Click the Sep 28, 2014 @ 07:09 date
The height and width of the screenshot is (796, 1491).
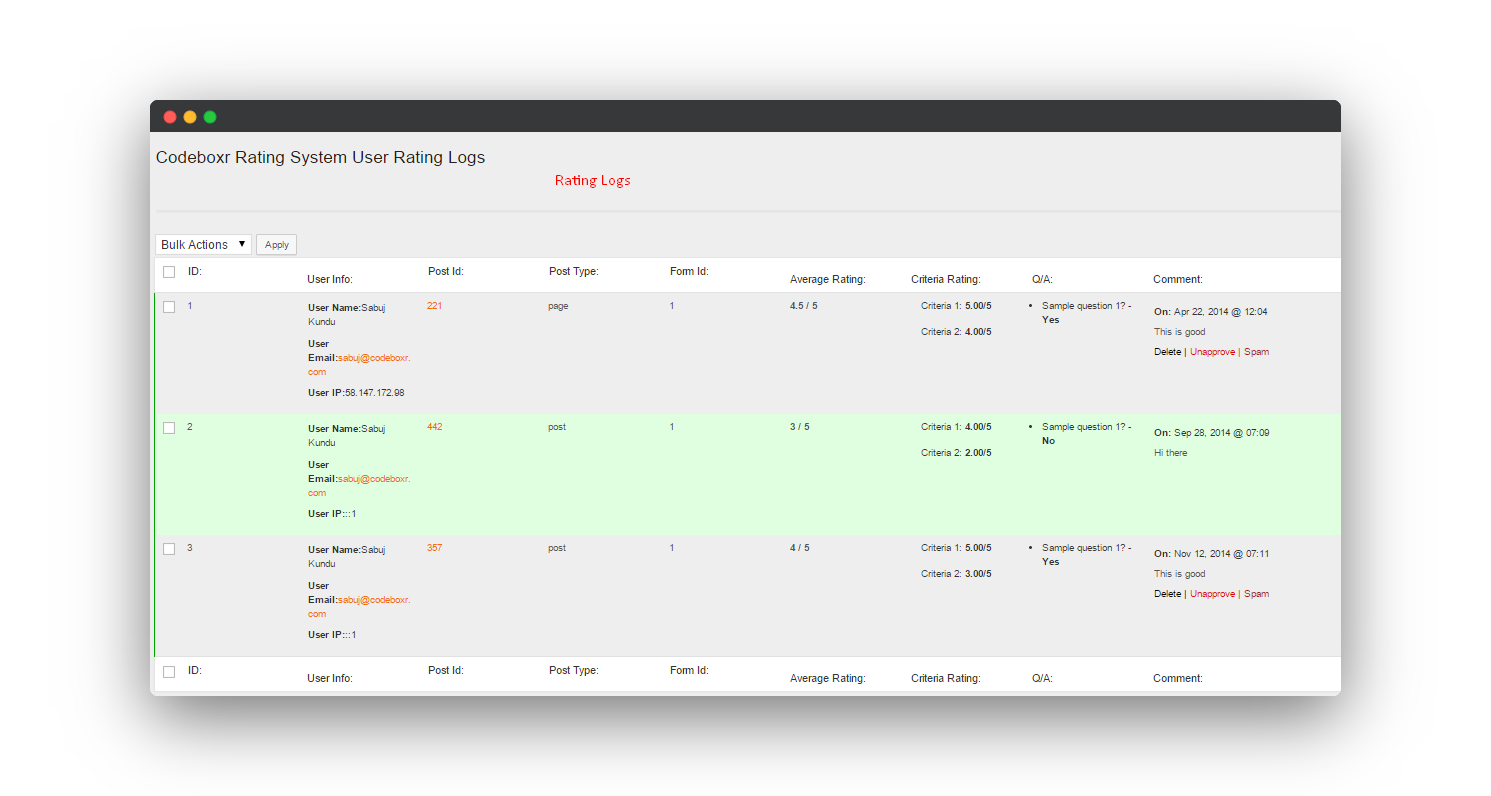[1221, 433]
